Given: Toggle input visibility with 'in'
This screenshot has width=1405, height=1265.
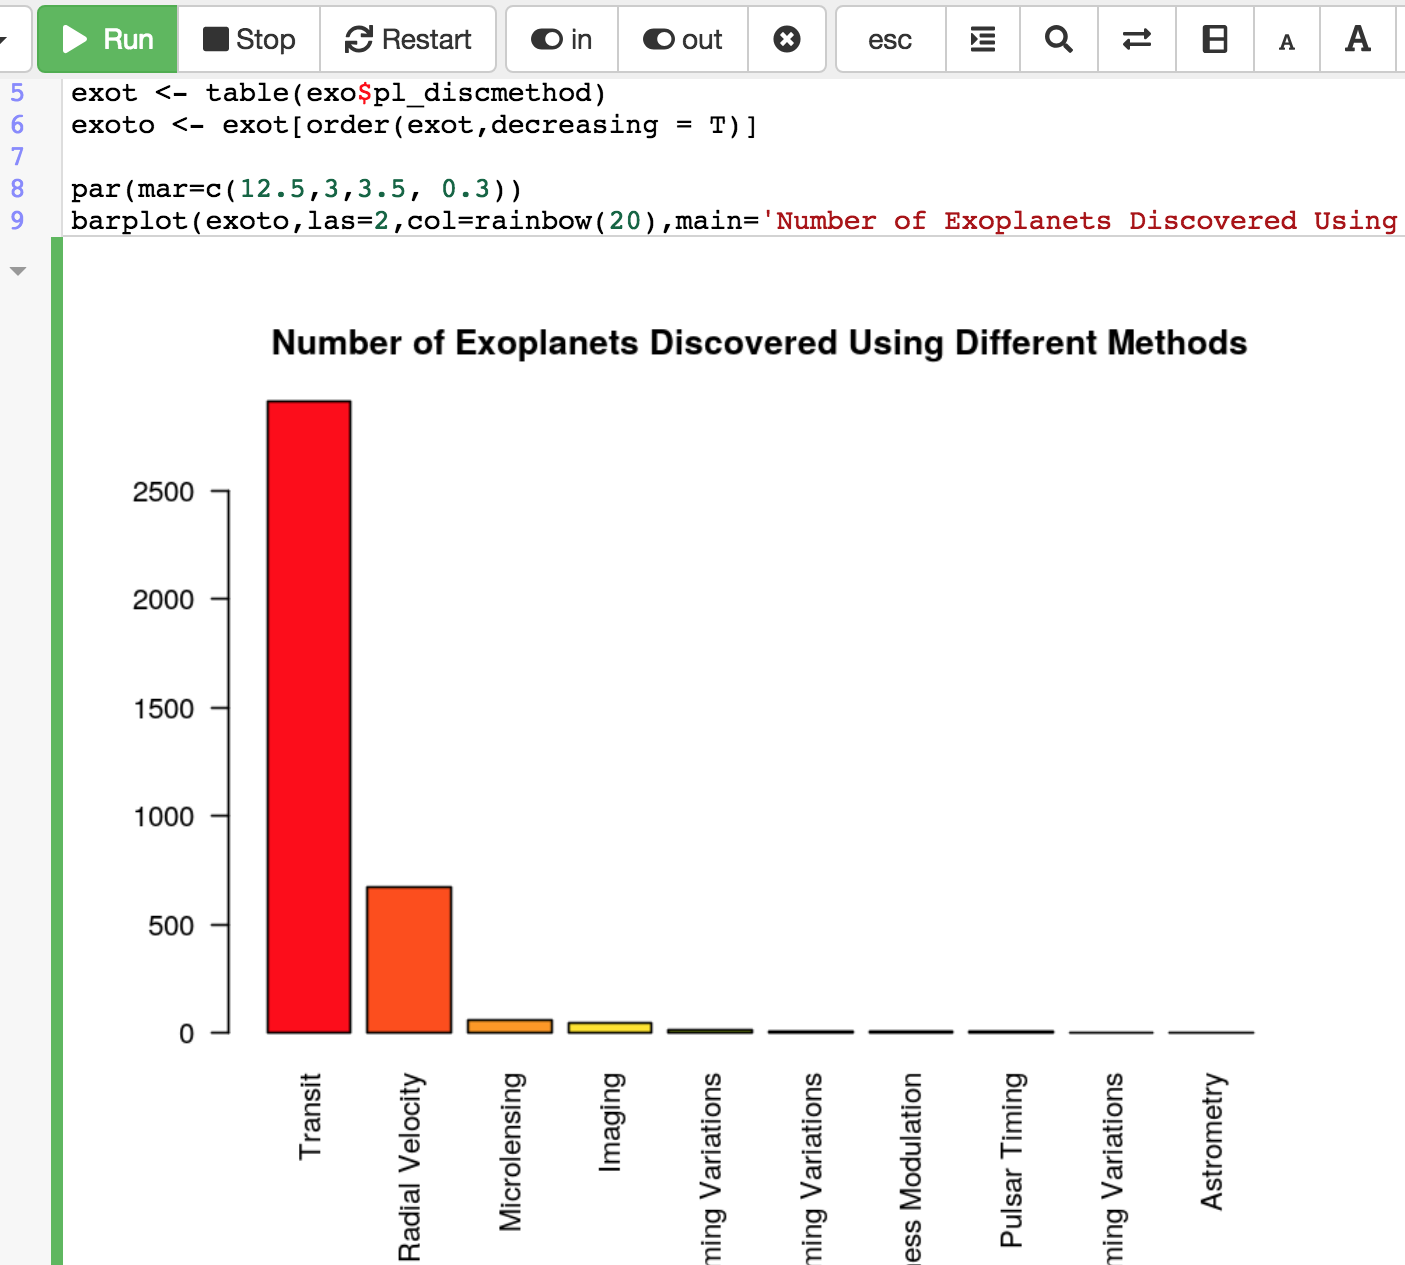Looking at the screenshot, I should coord(562,39).
